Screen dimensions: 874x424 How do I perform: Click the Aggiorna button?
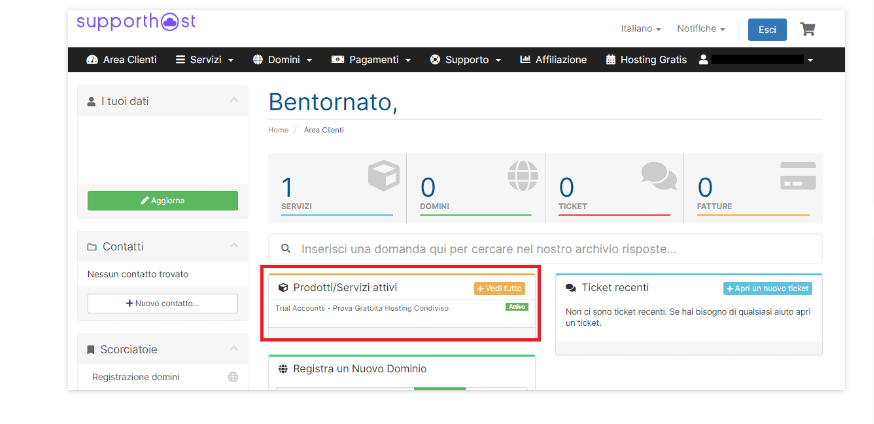point(162,200)
